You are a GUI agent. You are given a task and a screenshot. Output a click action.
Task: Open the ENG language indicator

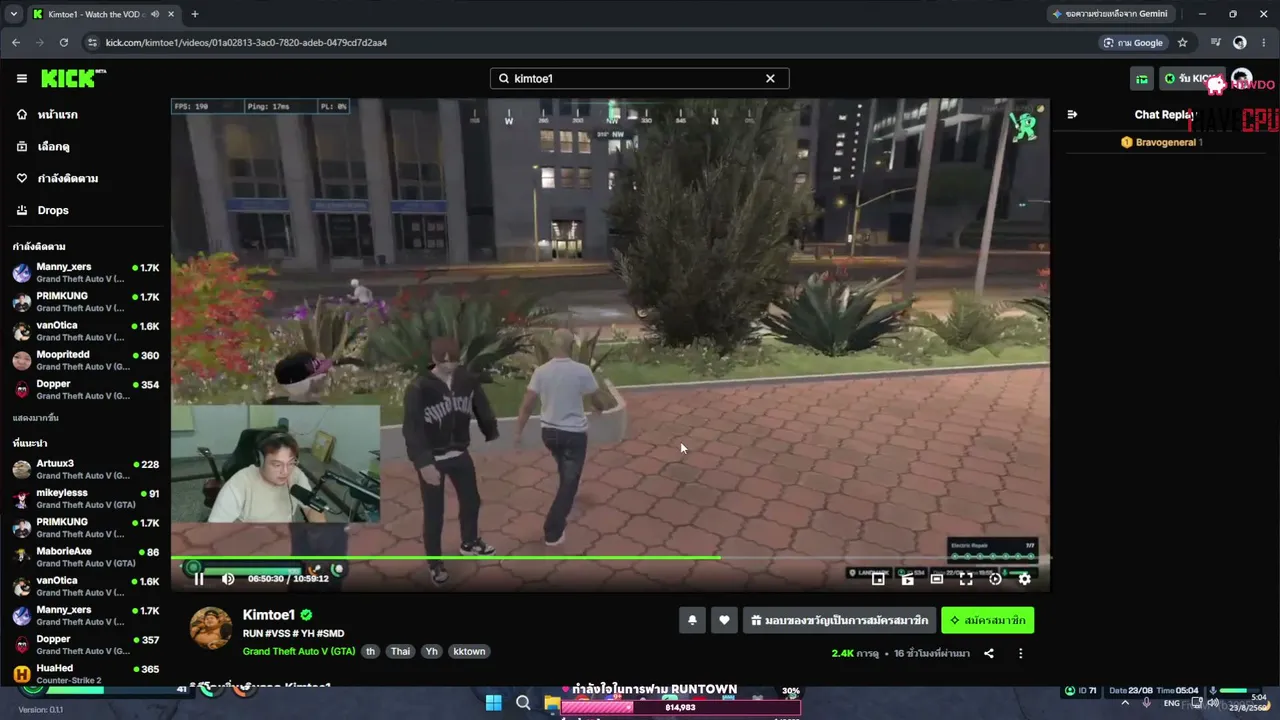1171,703
